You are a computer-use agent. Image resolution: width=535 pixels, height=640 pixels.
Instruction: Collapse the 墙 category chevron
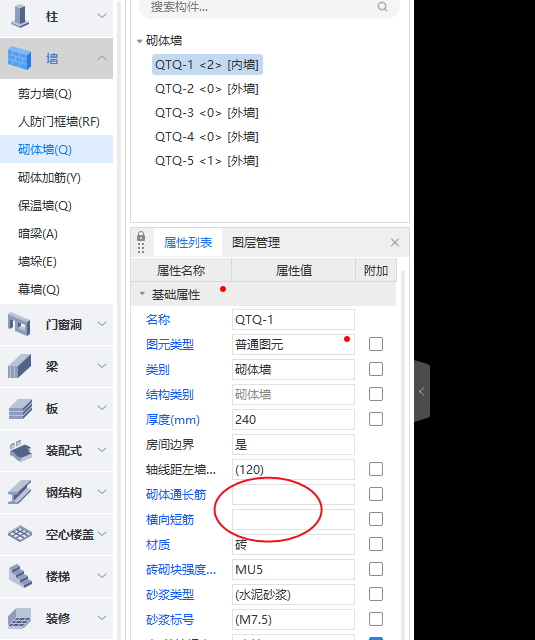tap(102, 58)
